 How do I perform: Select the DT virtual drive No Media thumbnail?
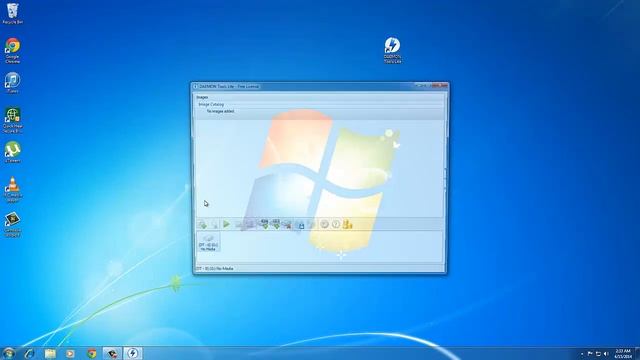(x=209, y=242)
